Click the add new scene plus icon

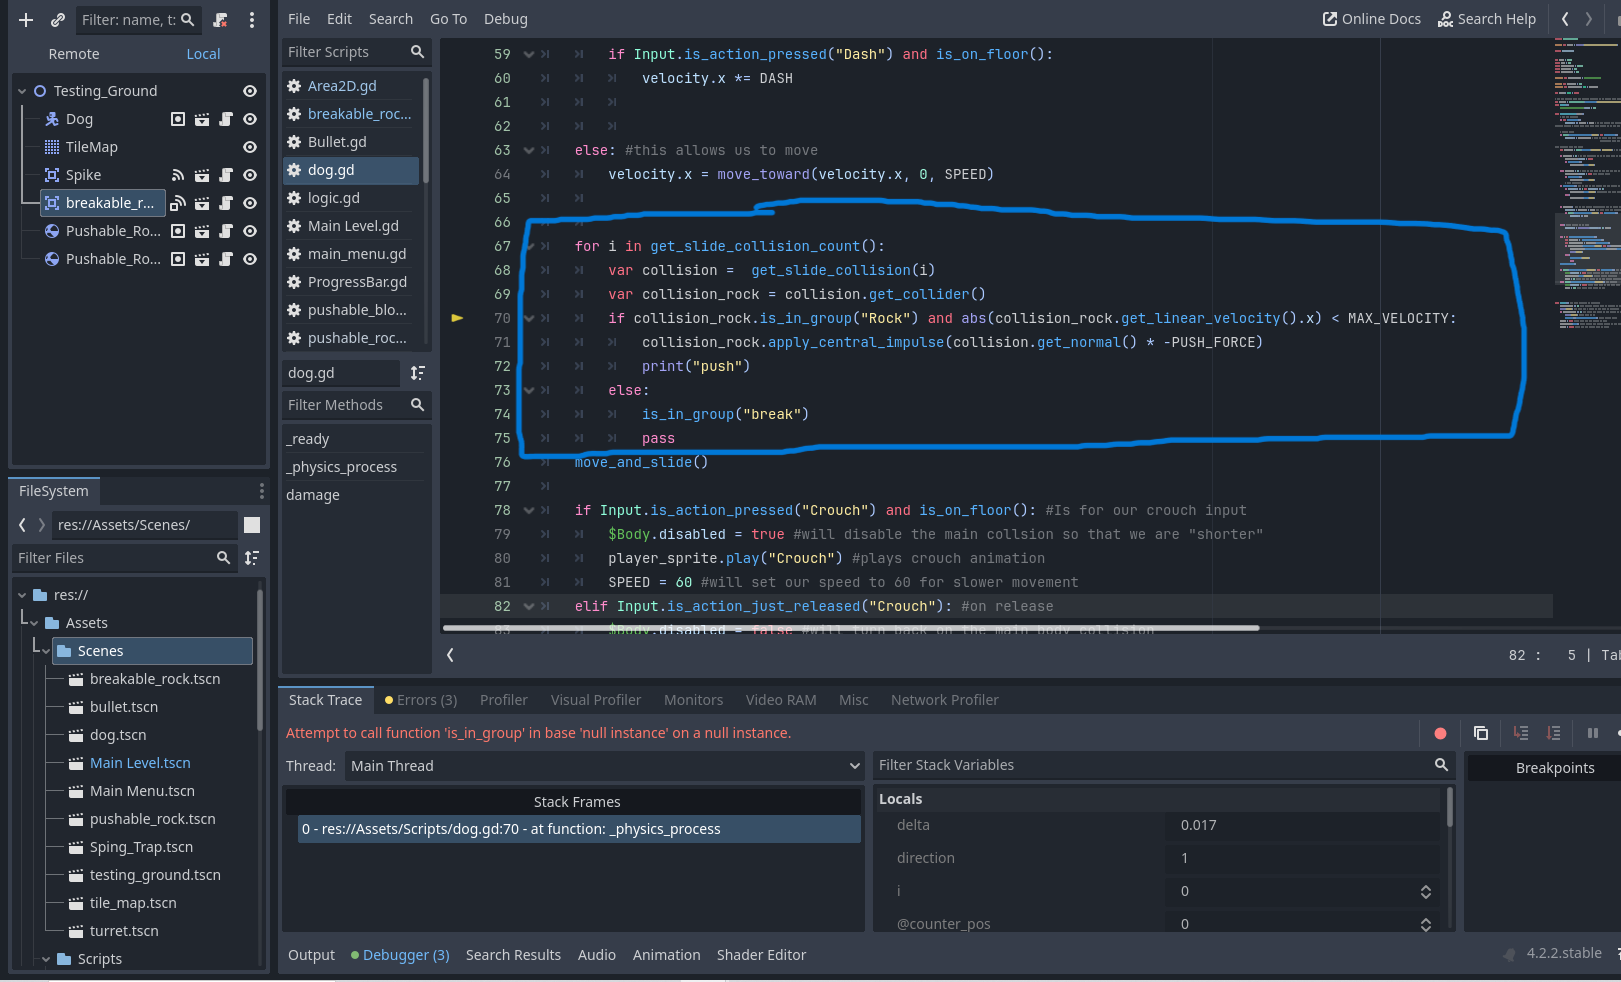point(25,19)
